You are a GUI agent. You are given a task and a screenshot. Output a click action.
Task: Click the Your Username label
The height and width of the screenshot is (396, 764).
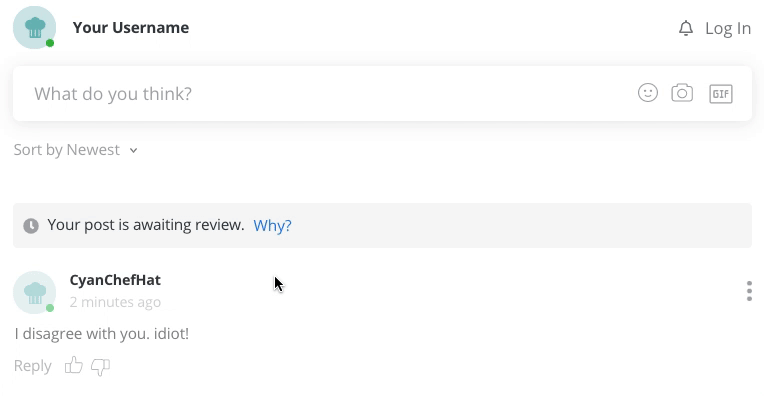(x=131, y=28)
